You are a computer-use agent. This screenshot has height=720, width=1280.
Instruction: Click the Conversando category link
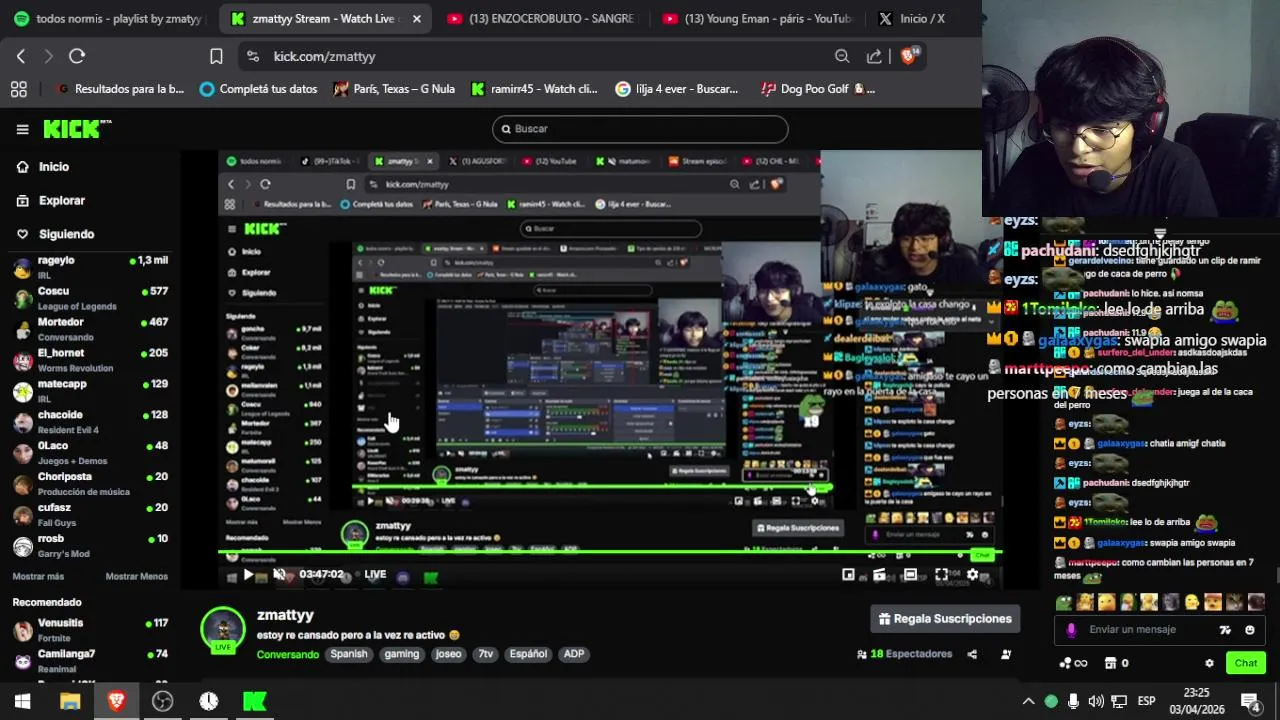pos(287,654)
